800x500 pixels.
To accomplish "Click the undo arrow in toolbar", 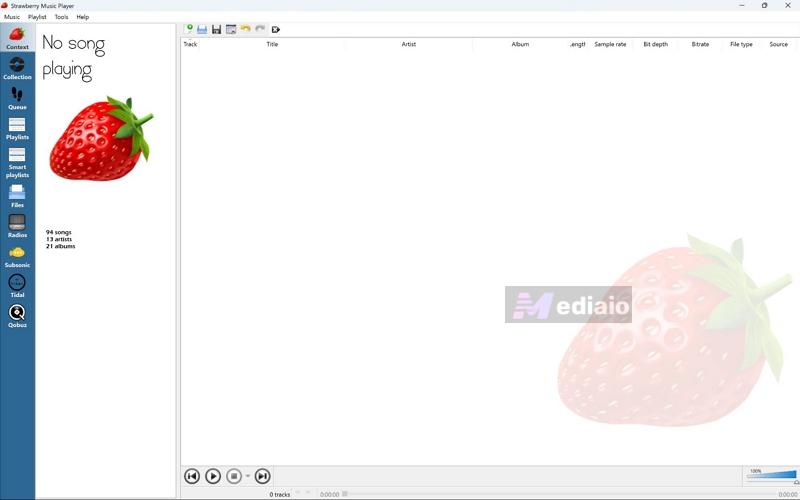I will (x=245, y=29).
